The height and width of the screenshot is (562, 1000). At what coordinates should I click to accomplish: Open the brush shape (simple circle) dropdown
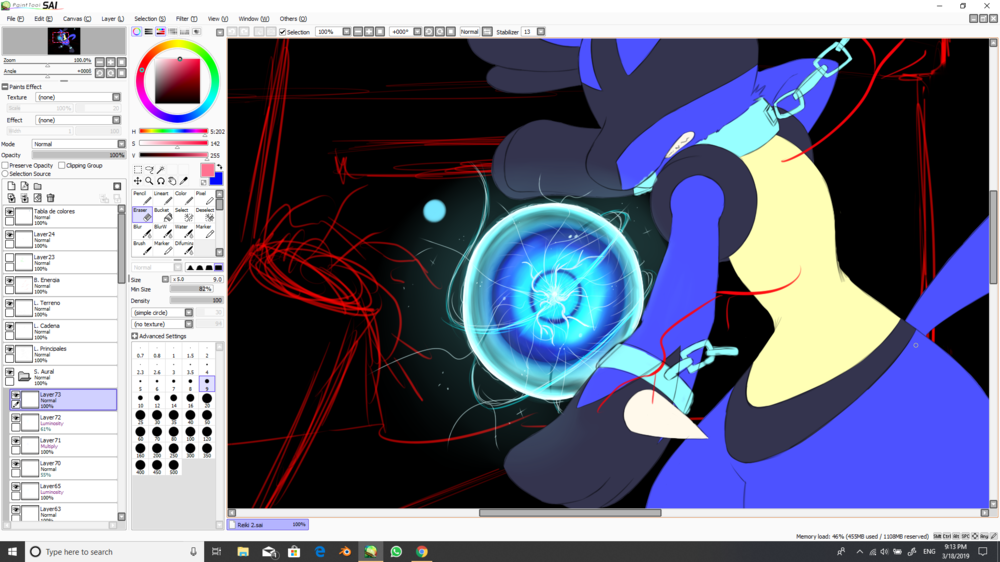pyautogui.click(x=189, y=313)
